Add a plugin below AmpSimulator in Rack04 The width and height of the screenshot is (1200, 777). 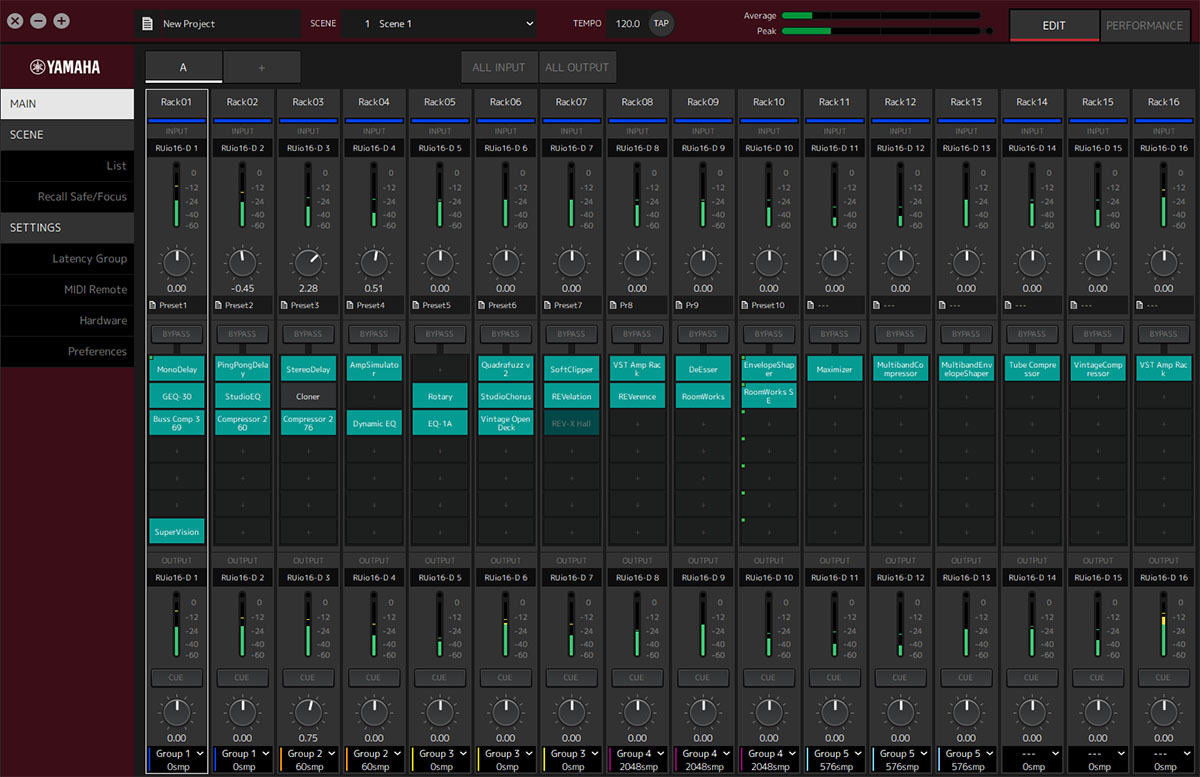(x=374, y=397)
